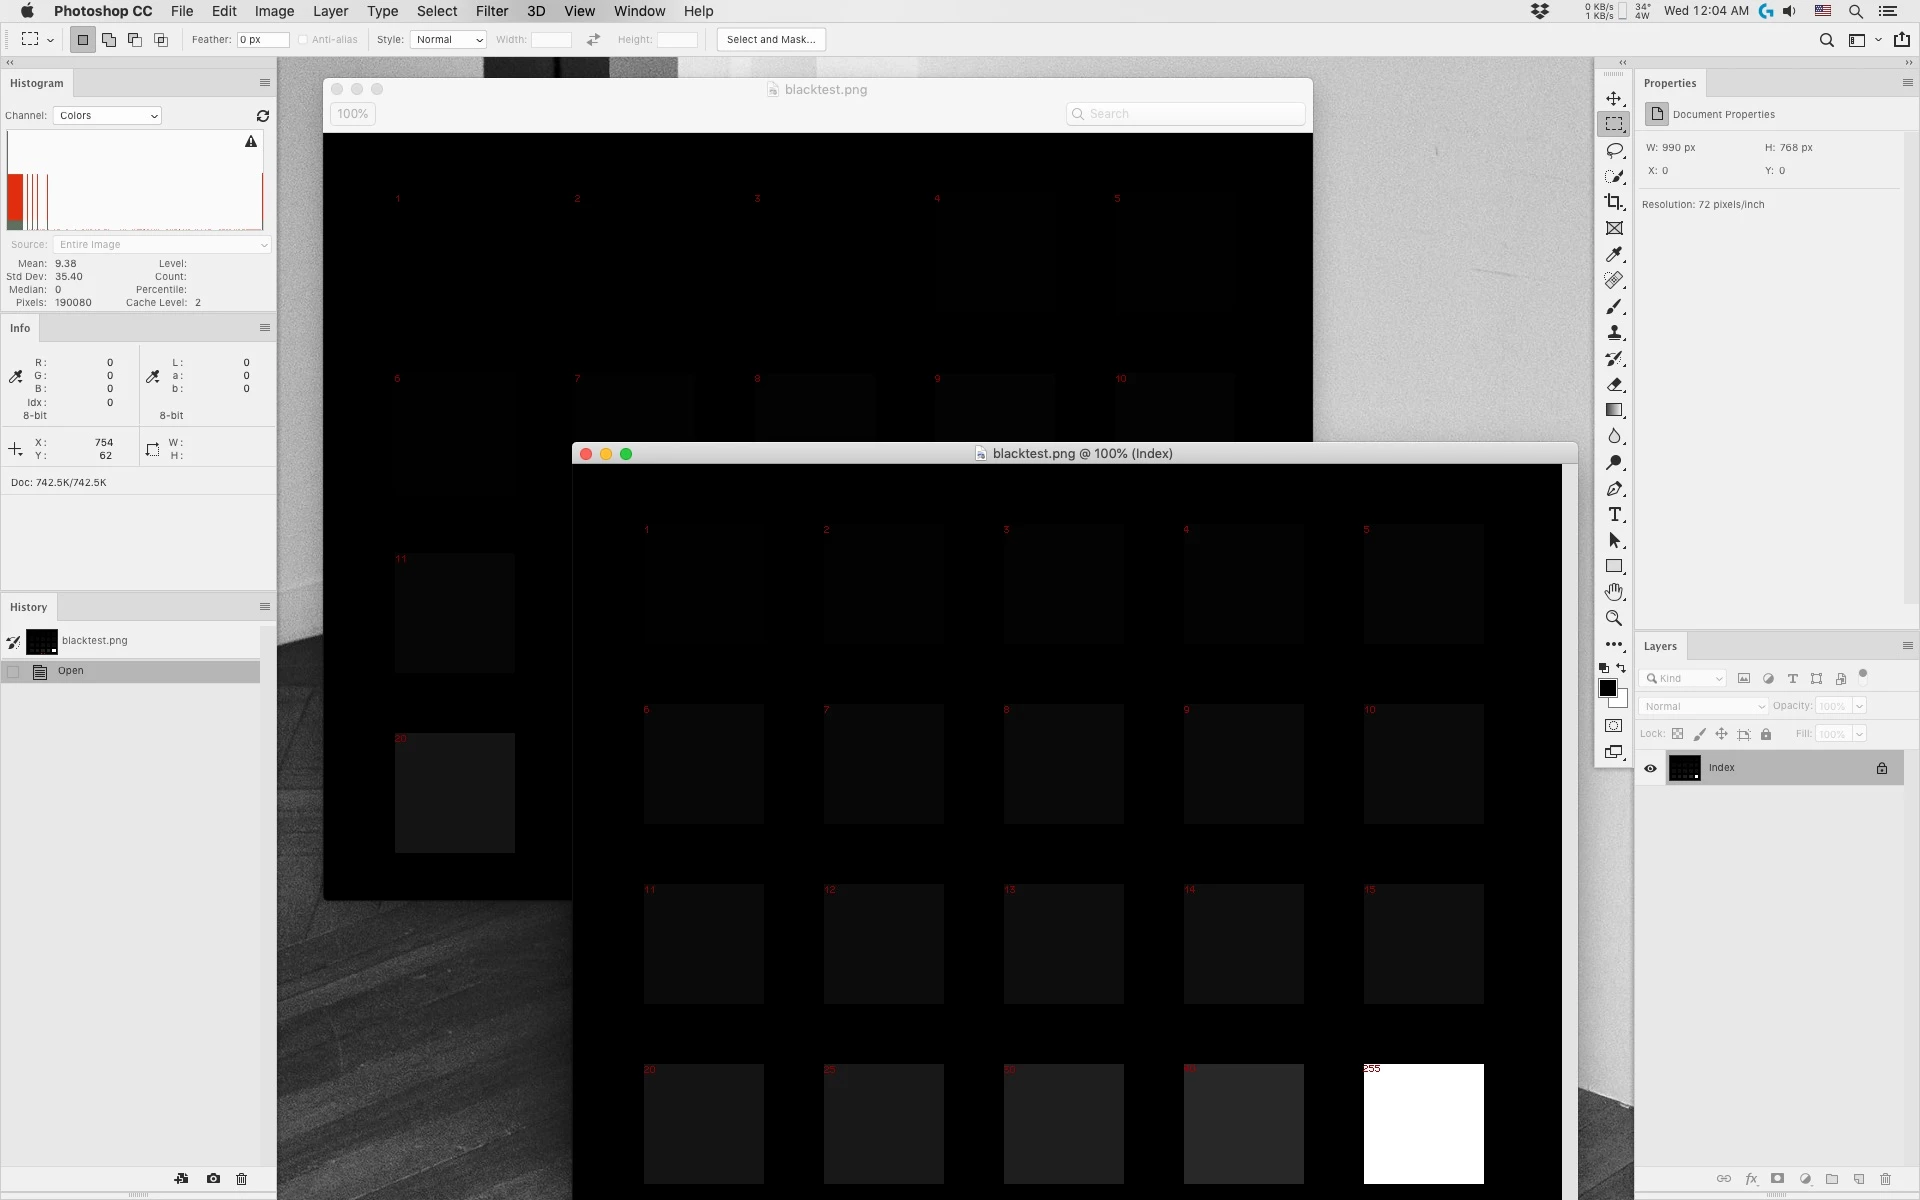Image resolution: width=1920 pixels, height=1200 pixels.
Task: Open the marquee Style dropdown
Action: pos(448,40)
